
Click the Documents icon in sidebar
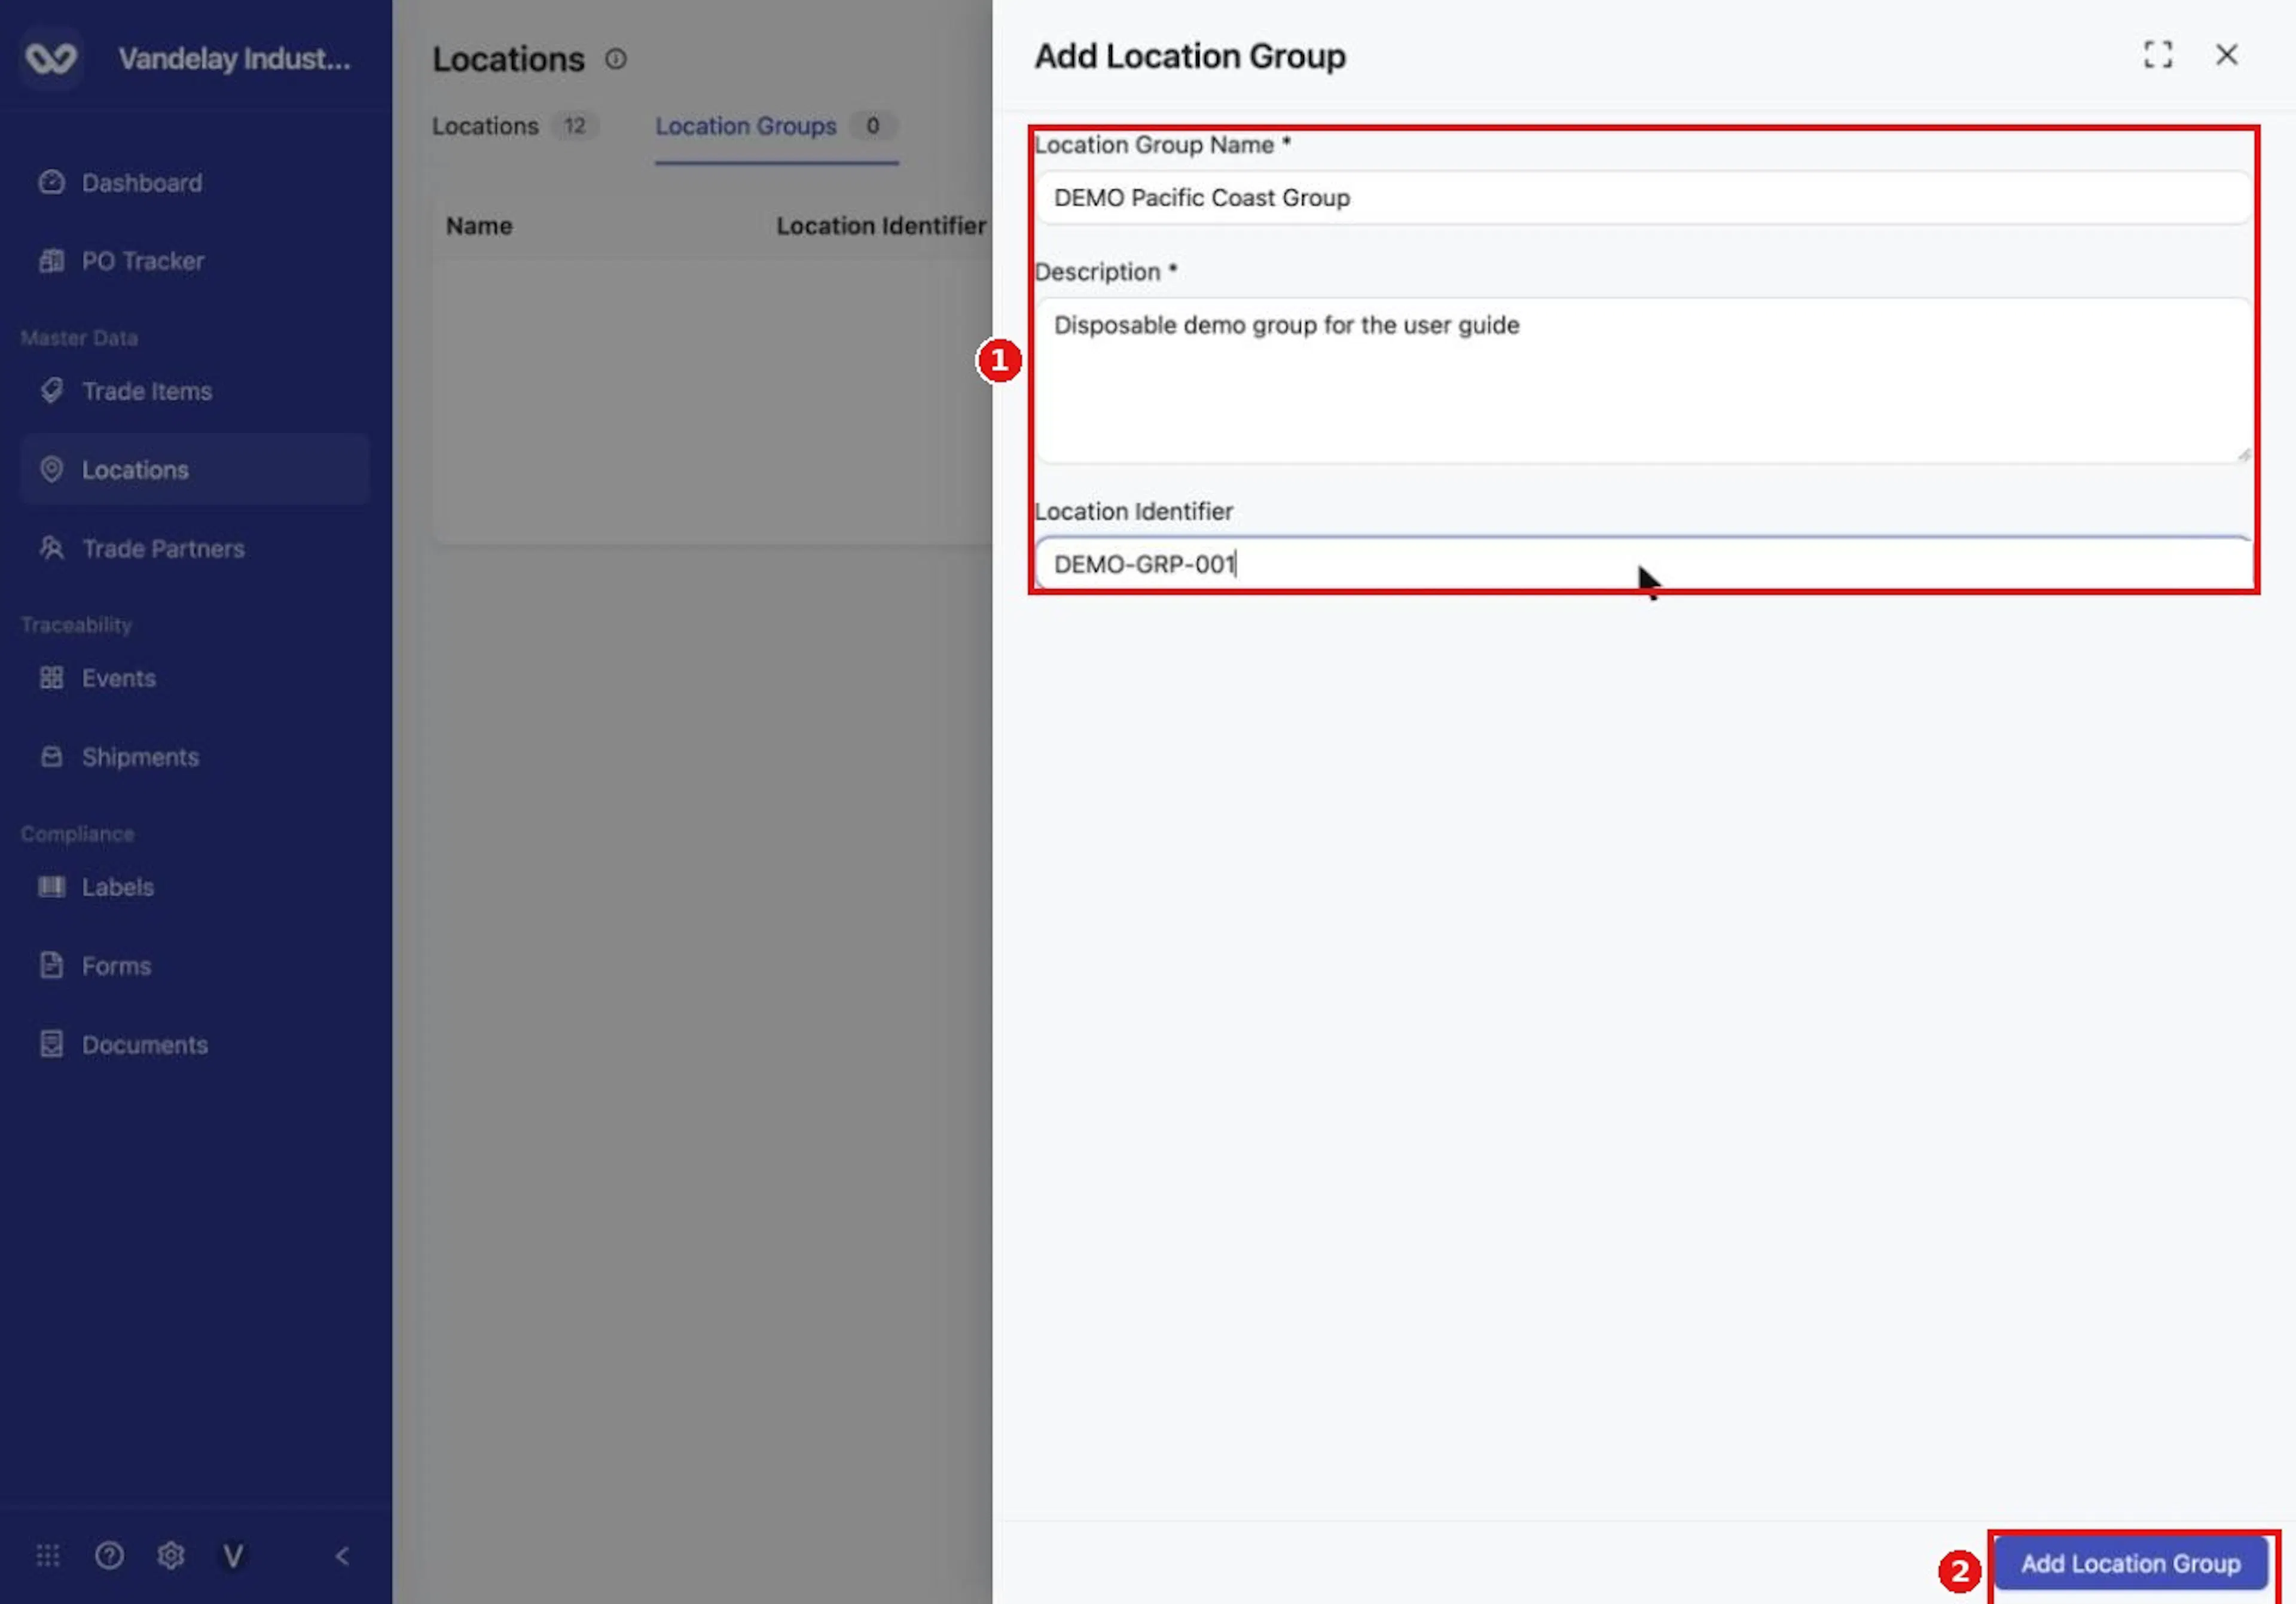(51, 1044)
